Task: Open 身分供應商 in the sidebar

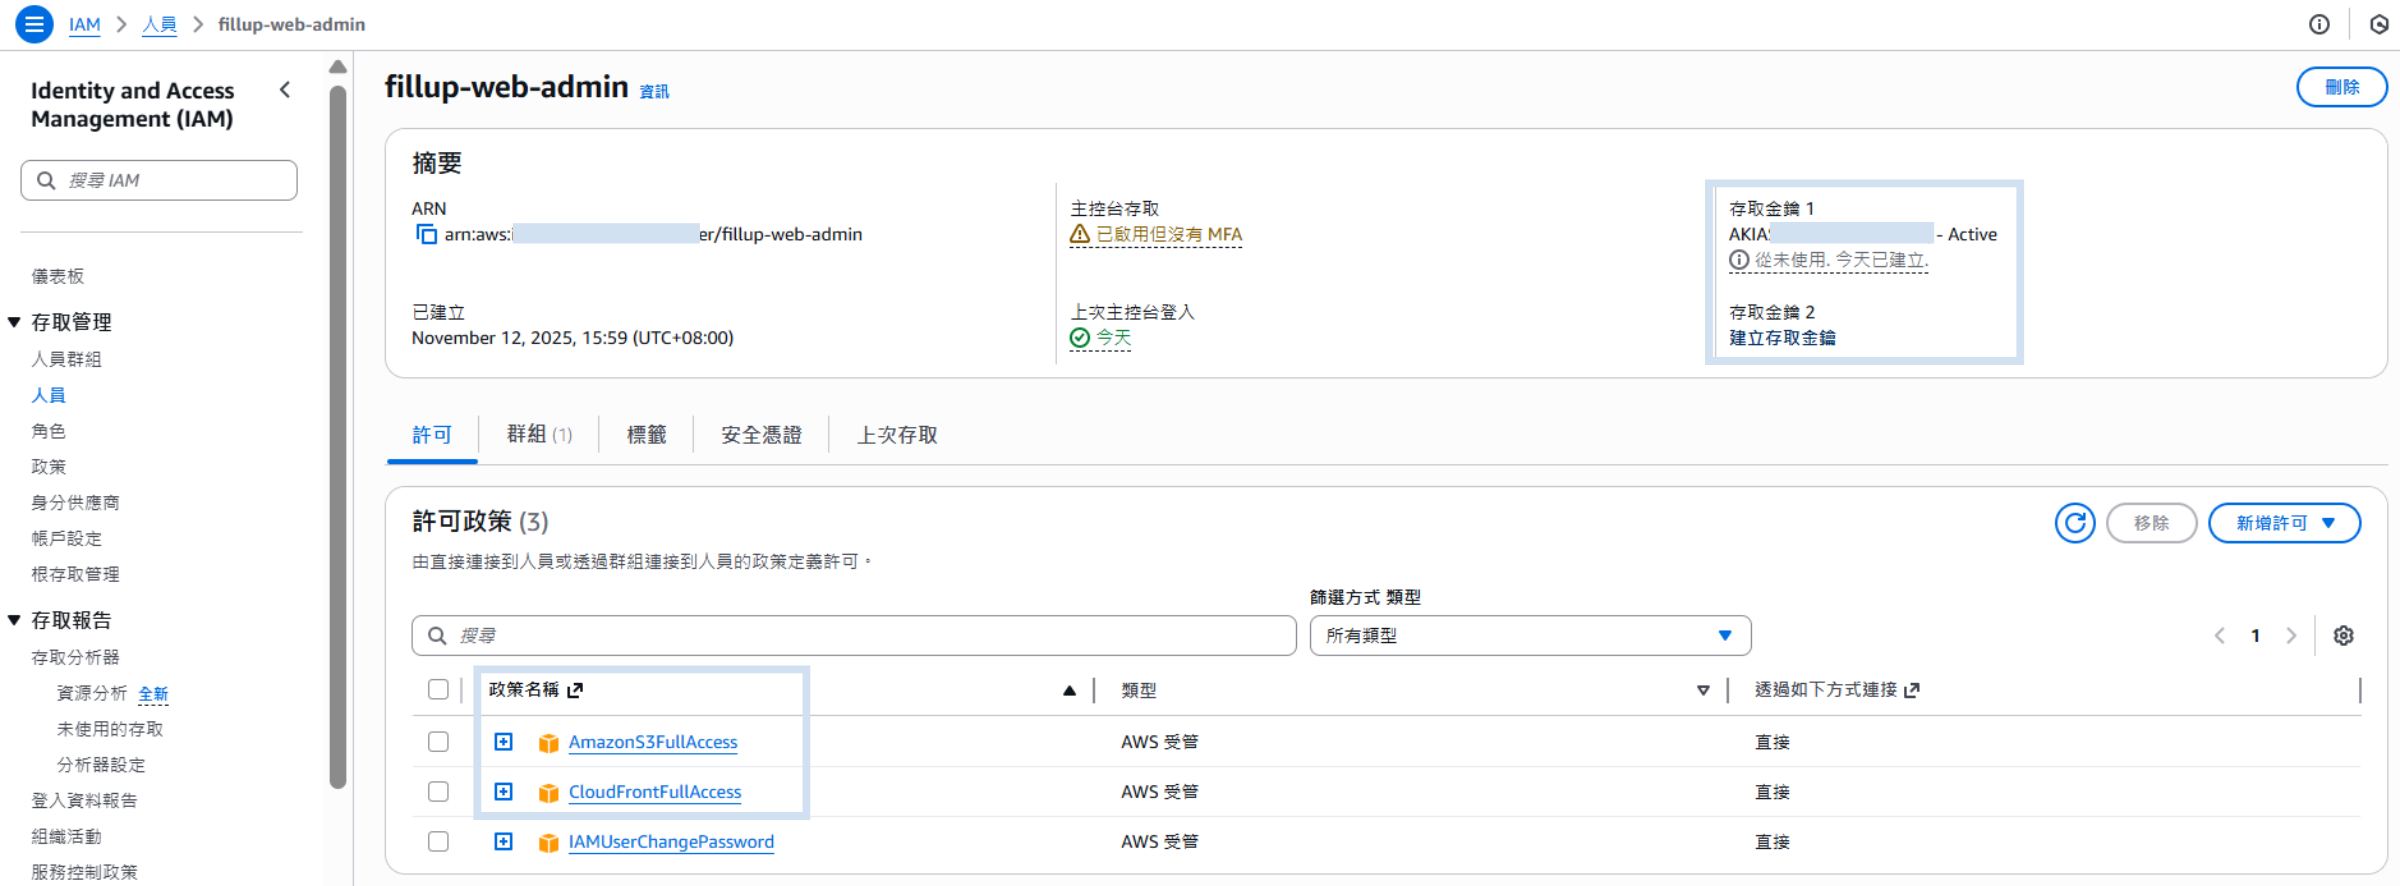Action: (75, 503)
